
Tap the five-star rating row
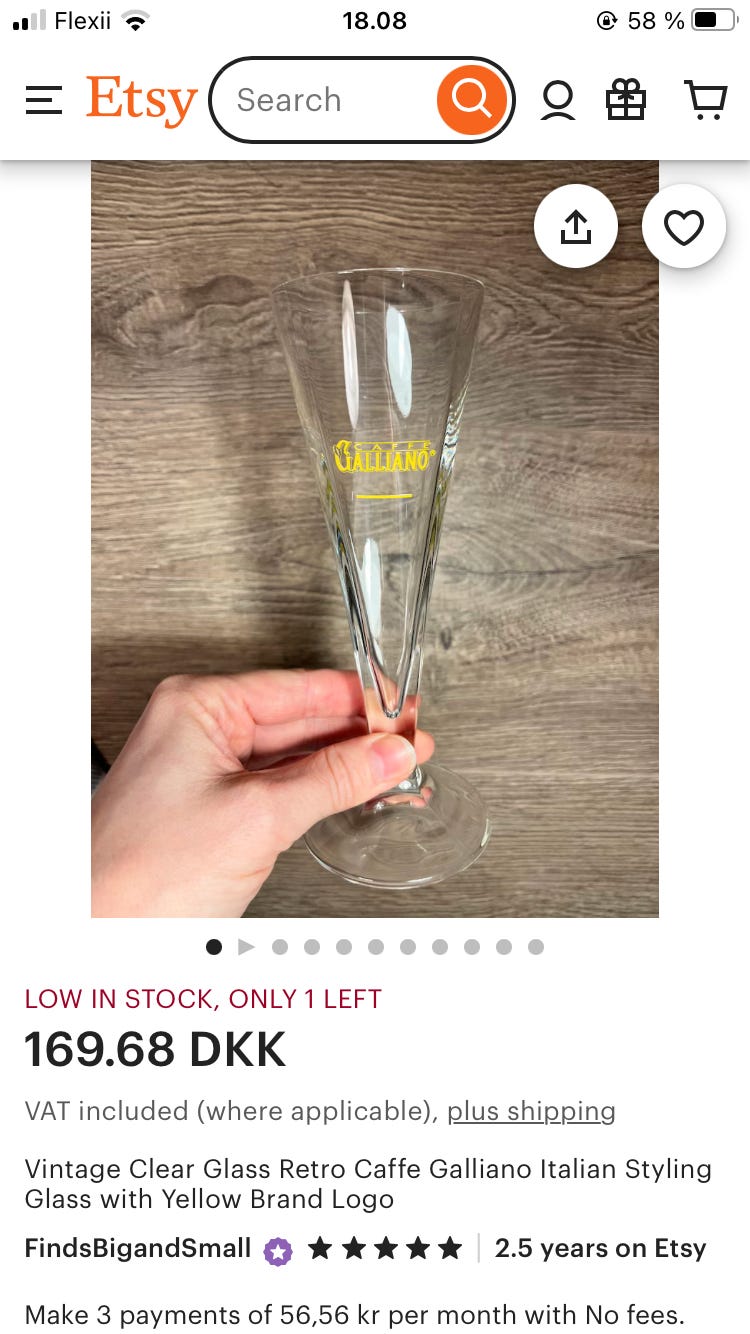click(385, 1248)
